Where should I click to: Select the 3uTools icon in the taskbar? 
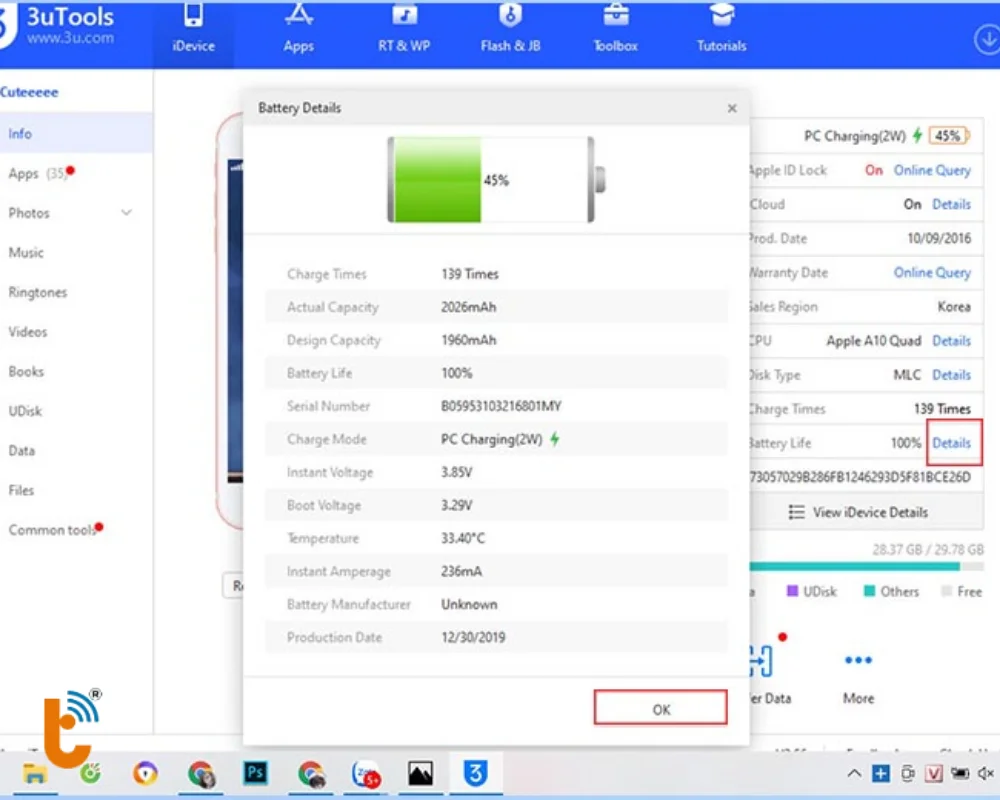point(475,772)
